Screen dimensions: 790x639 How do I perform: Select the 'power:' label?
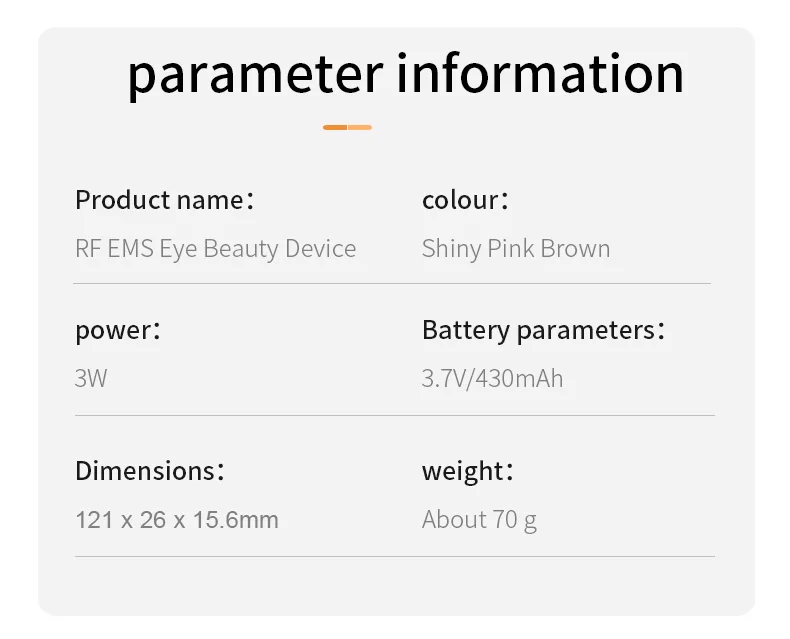tap(117, 331)
